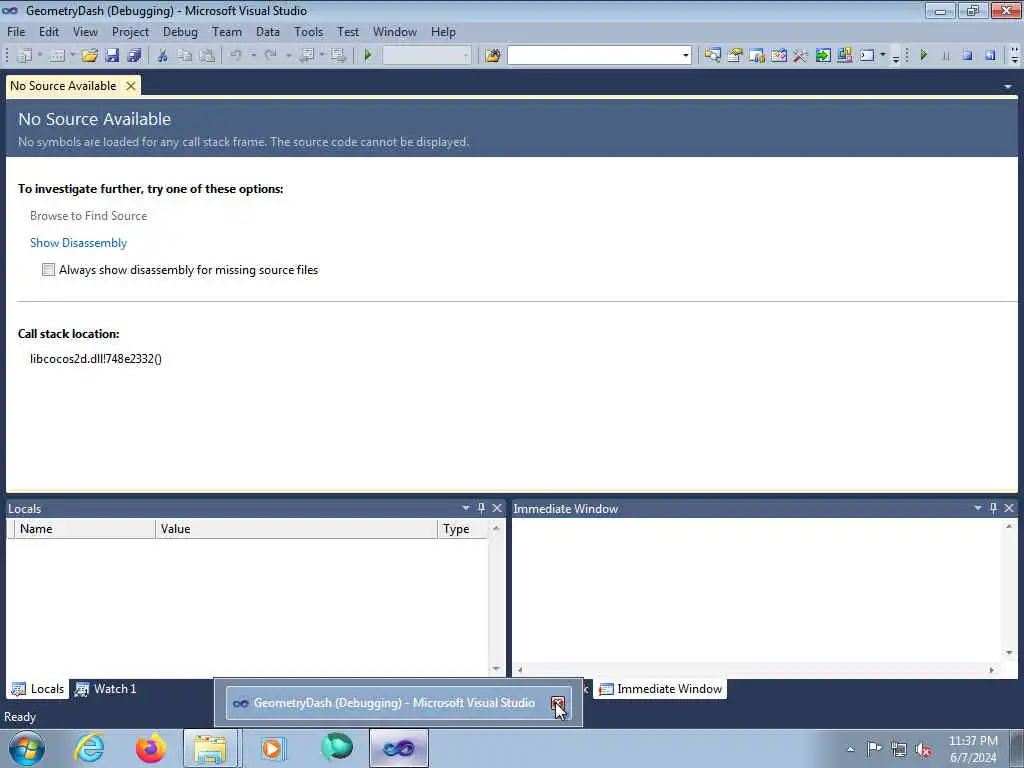The height and width of the screenshot is (768, 1024).
Task: Close the Locals panel
Action: tap(497, 508)
